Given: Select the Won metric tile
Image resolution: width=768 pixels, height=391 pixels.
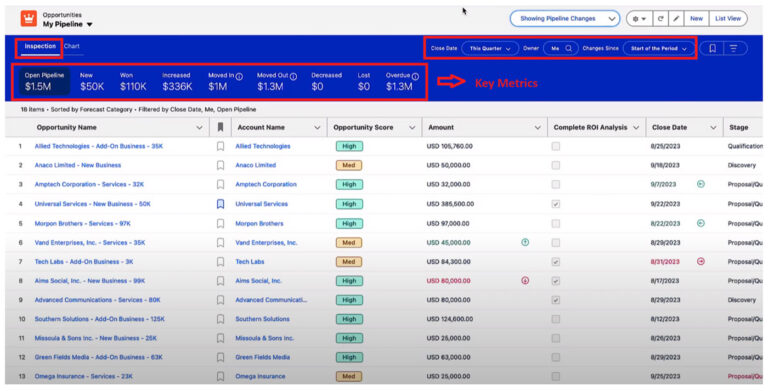Looking at the screenshot, I should (x=133, y=82).
